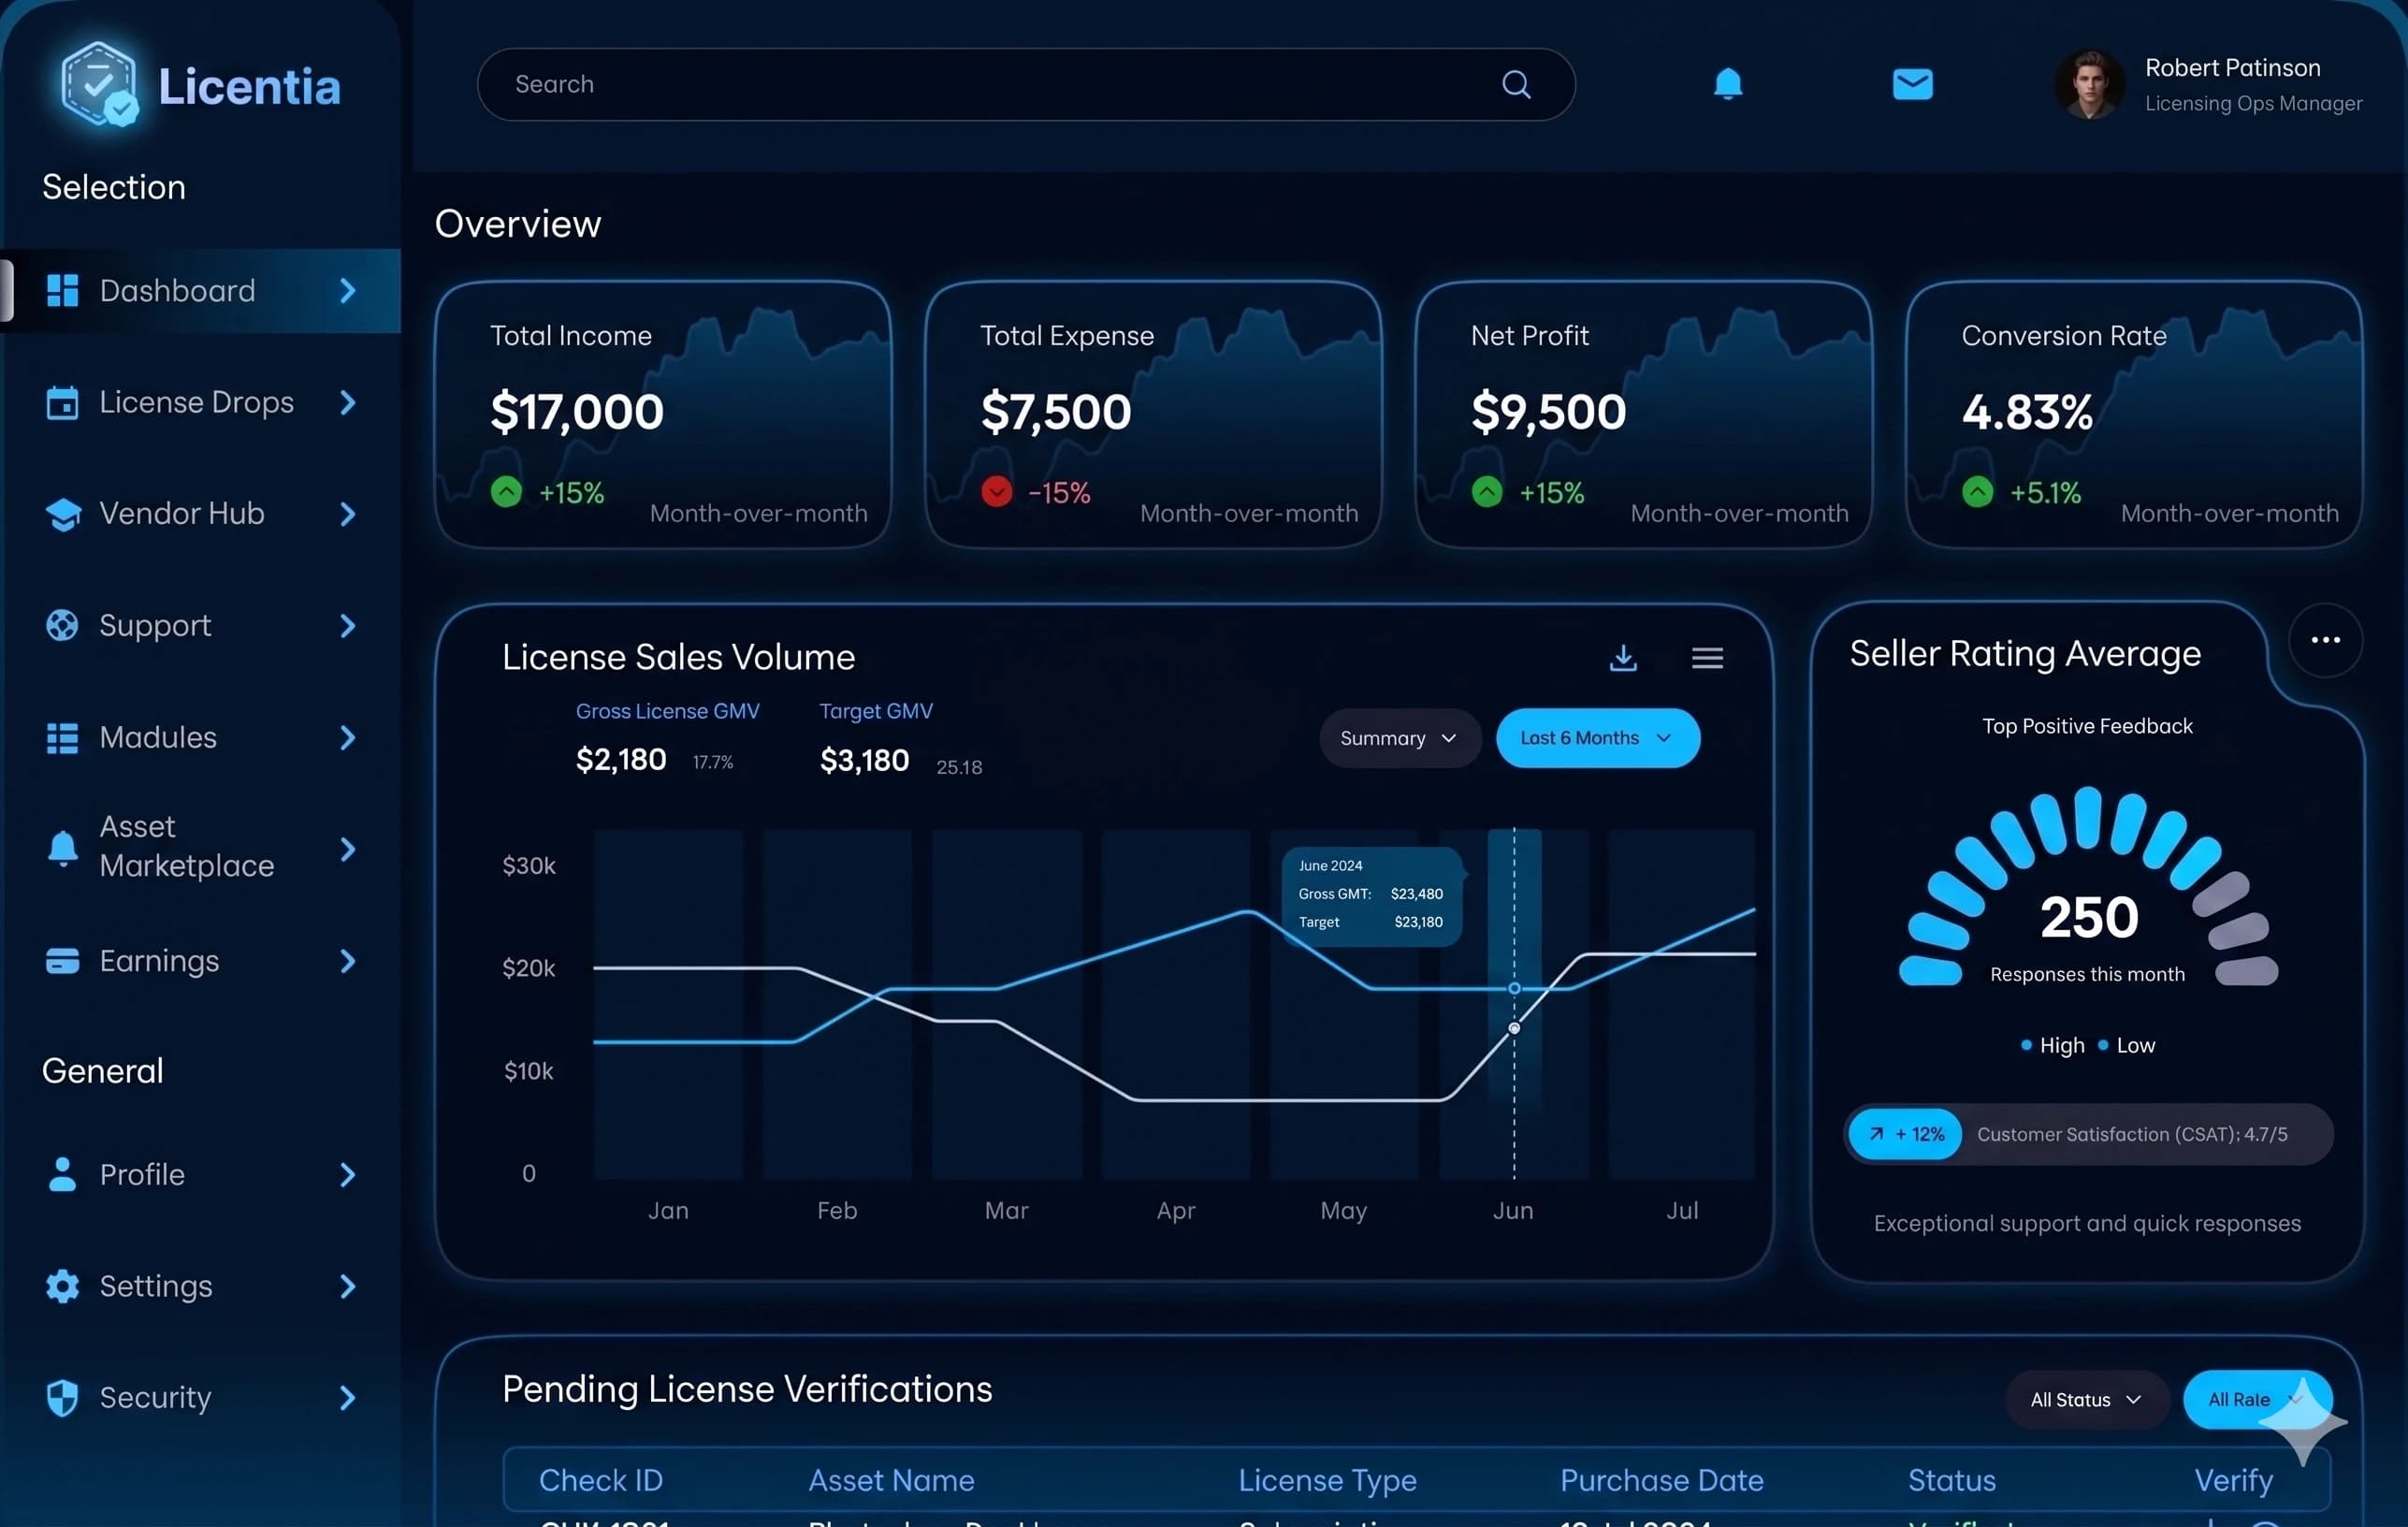
Task: Click the +12% trend arrow badge
Action: pos(1905,1134)
